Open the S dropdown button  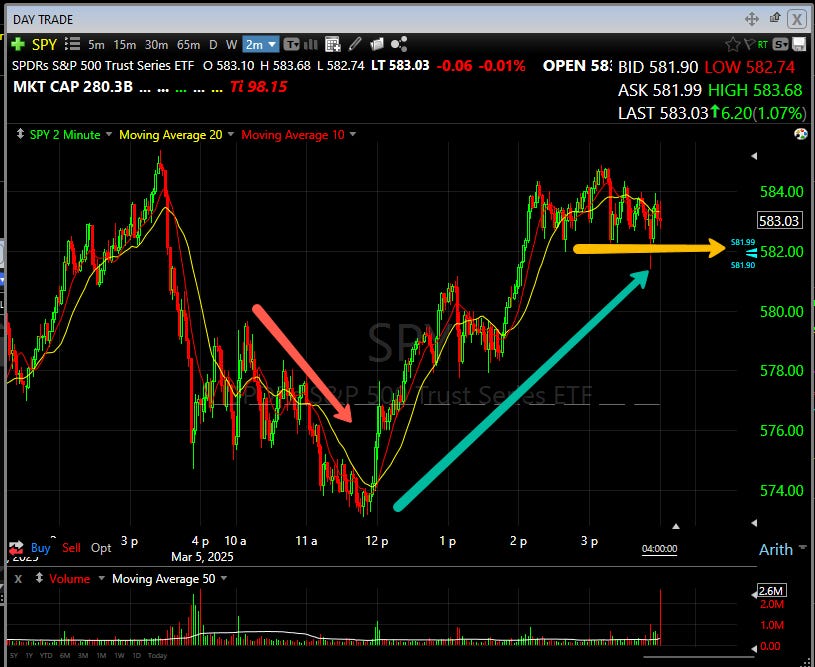coord(780,45)
